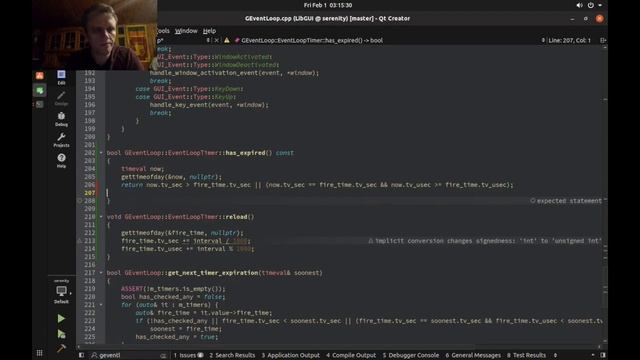The height and width of the screenshot is (360, 640).
Task: Switch to Debug mode
Action: (61, 119)
